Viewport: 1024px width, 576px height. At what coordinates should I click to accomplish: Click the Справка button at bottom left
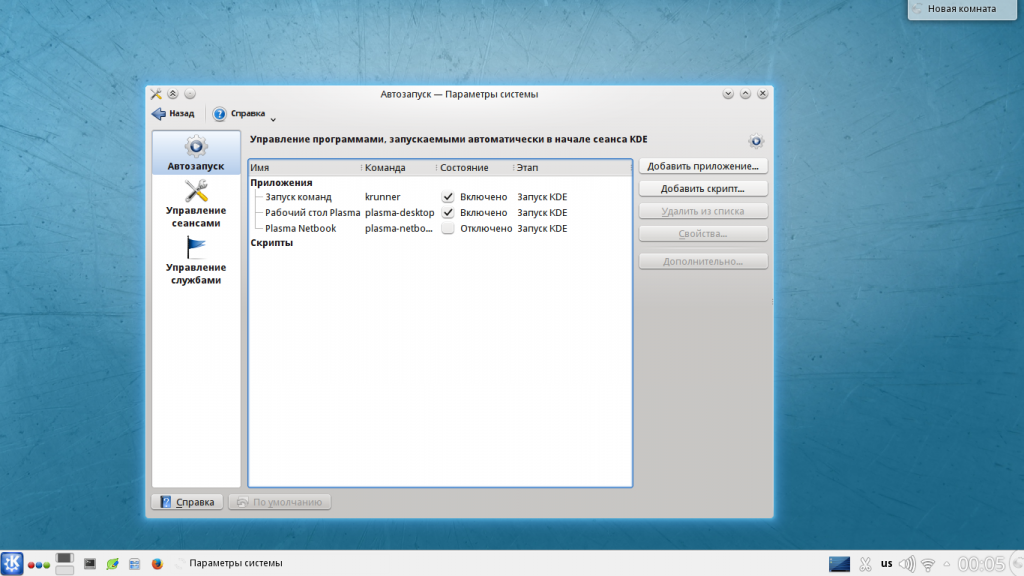tap(187, 502)
